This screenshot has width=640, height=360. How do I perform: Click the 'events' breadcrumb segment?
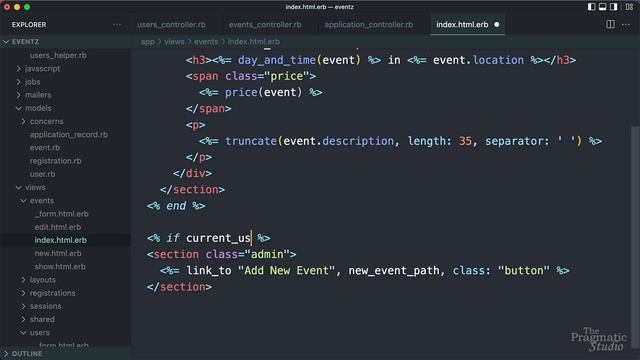[206, 42]
